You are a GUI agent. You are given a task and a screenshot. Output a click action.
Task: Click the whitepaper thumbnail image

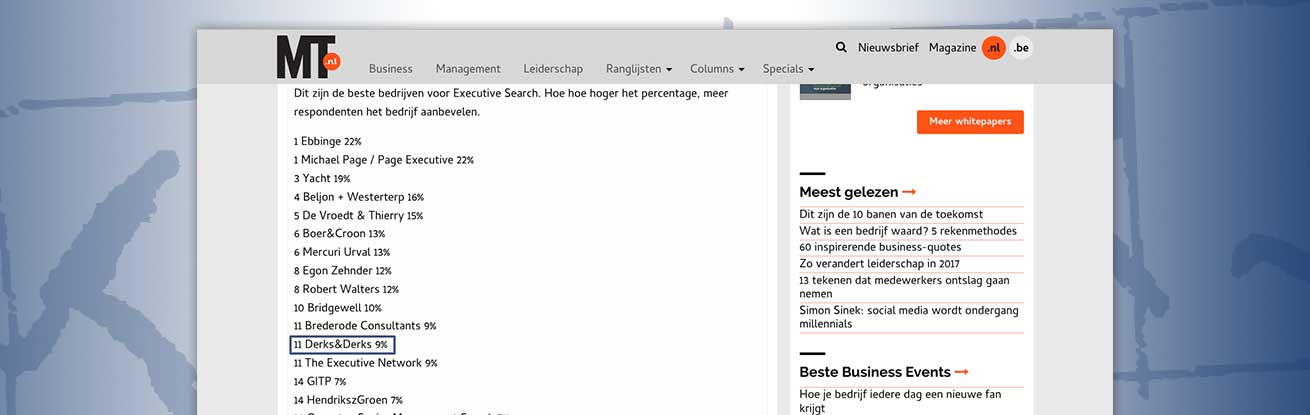825,91
